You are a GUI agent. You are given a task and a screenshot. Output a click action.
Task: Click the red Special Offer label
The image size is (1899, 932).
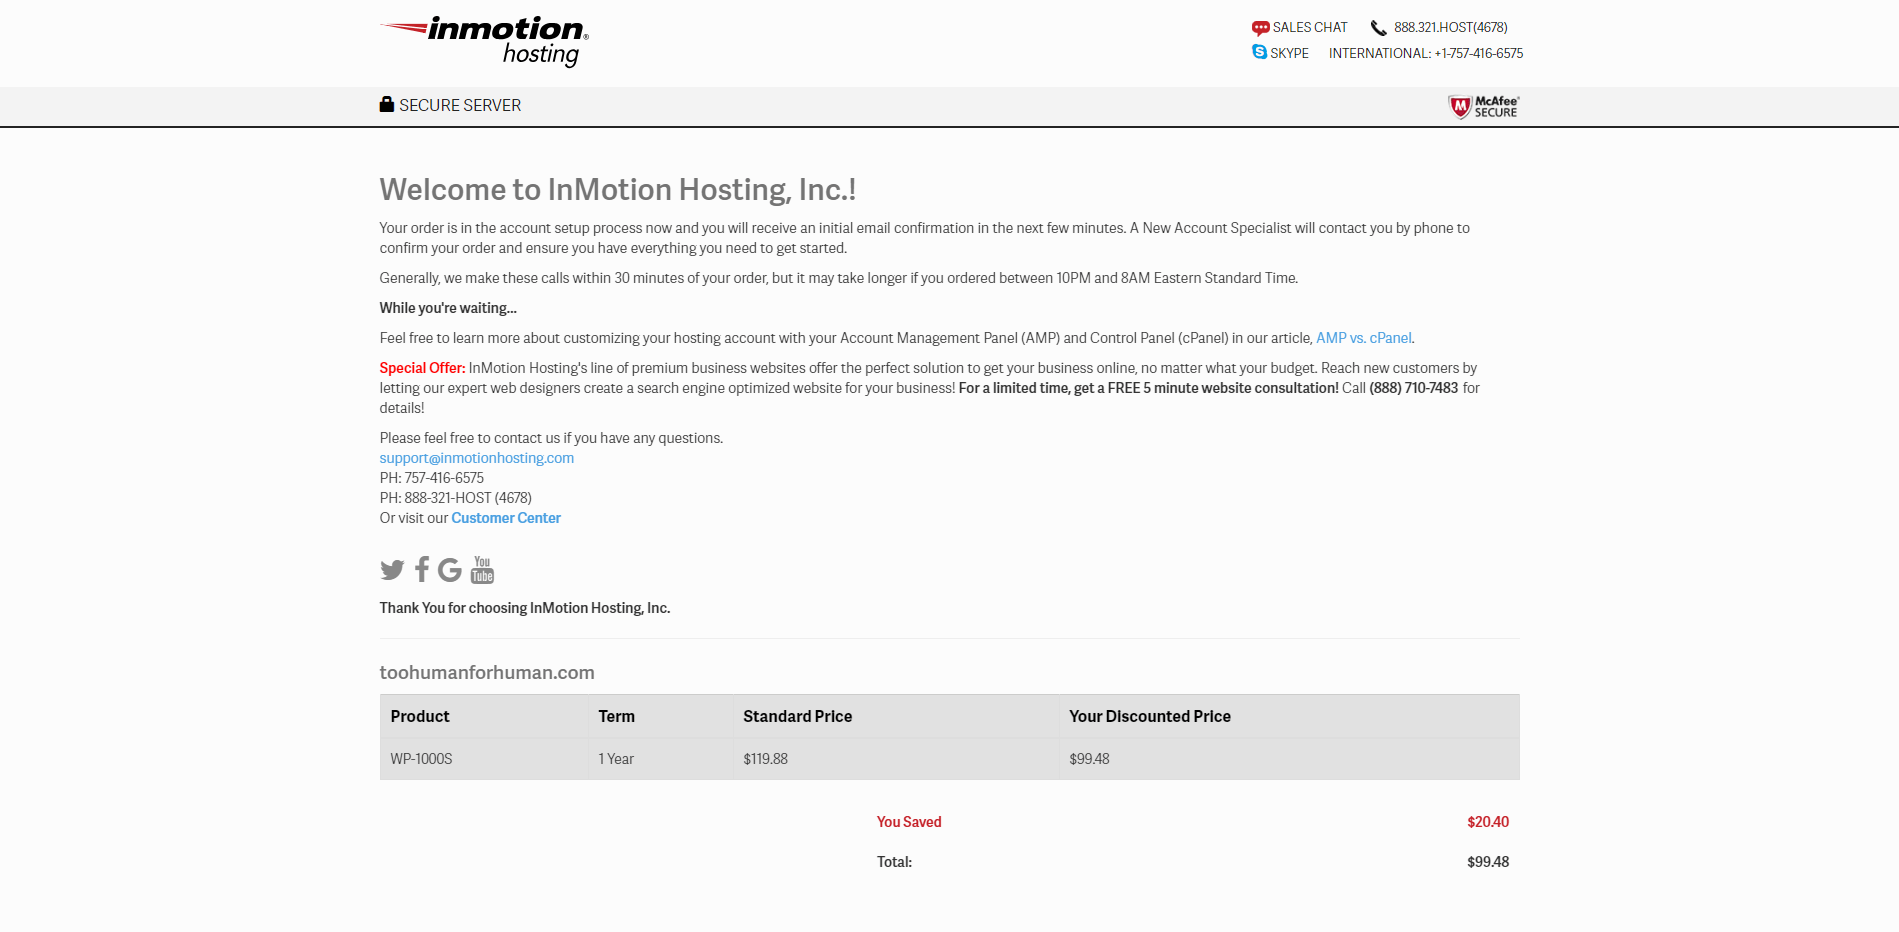(x=422, y=368)
